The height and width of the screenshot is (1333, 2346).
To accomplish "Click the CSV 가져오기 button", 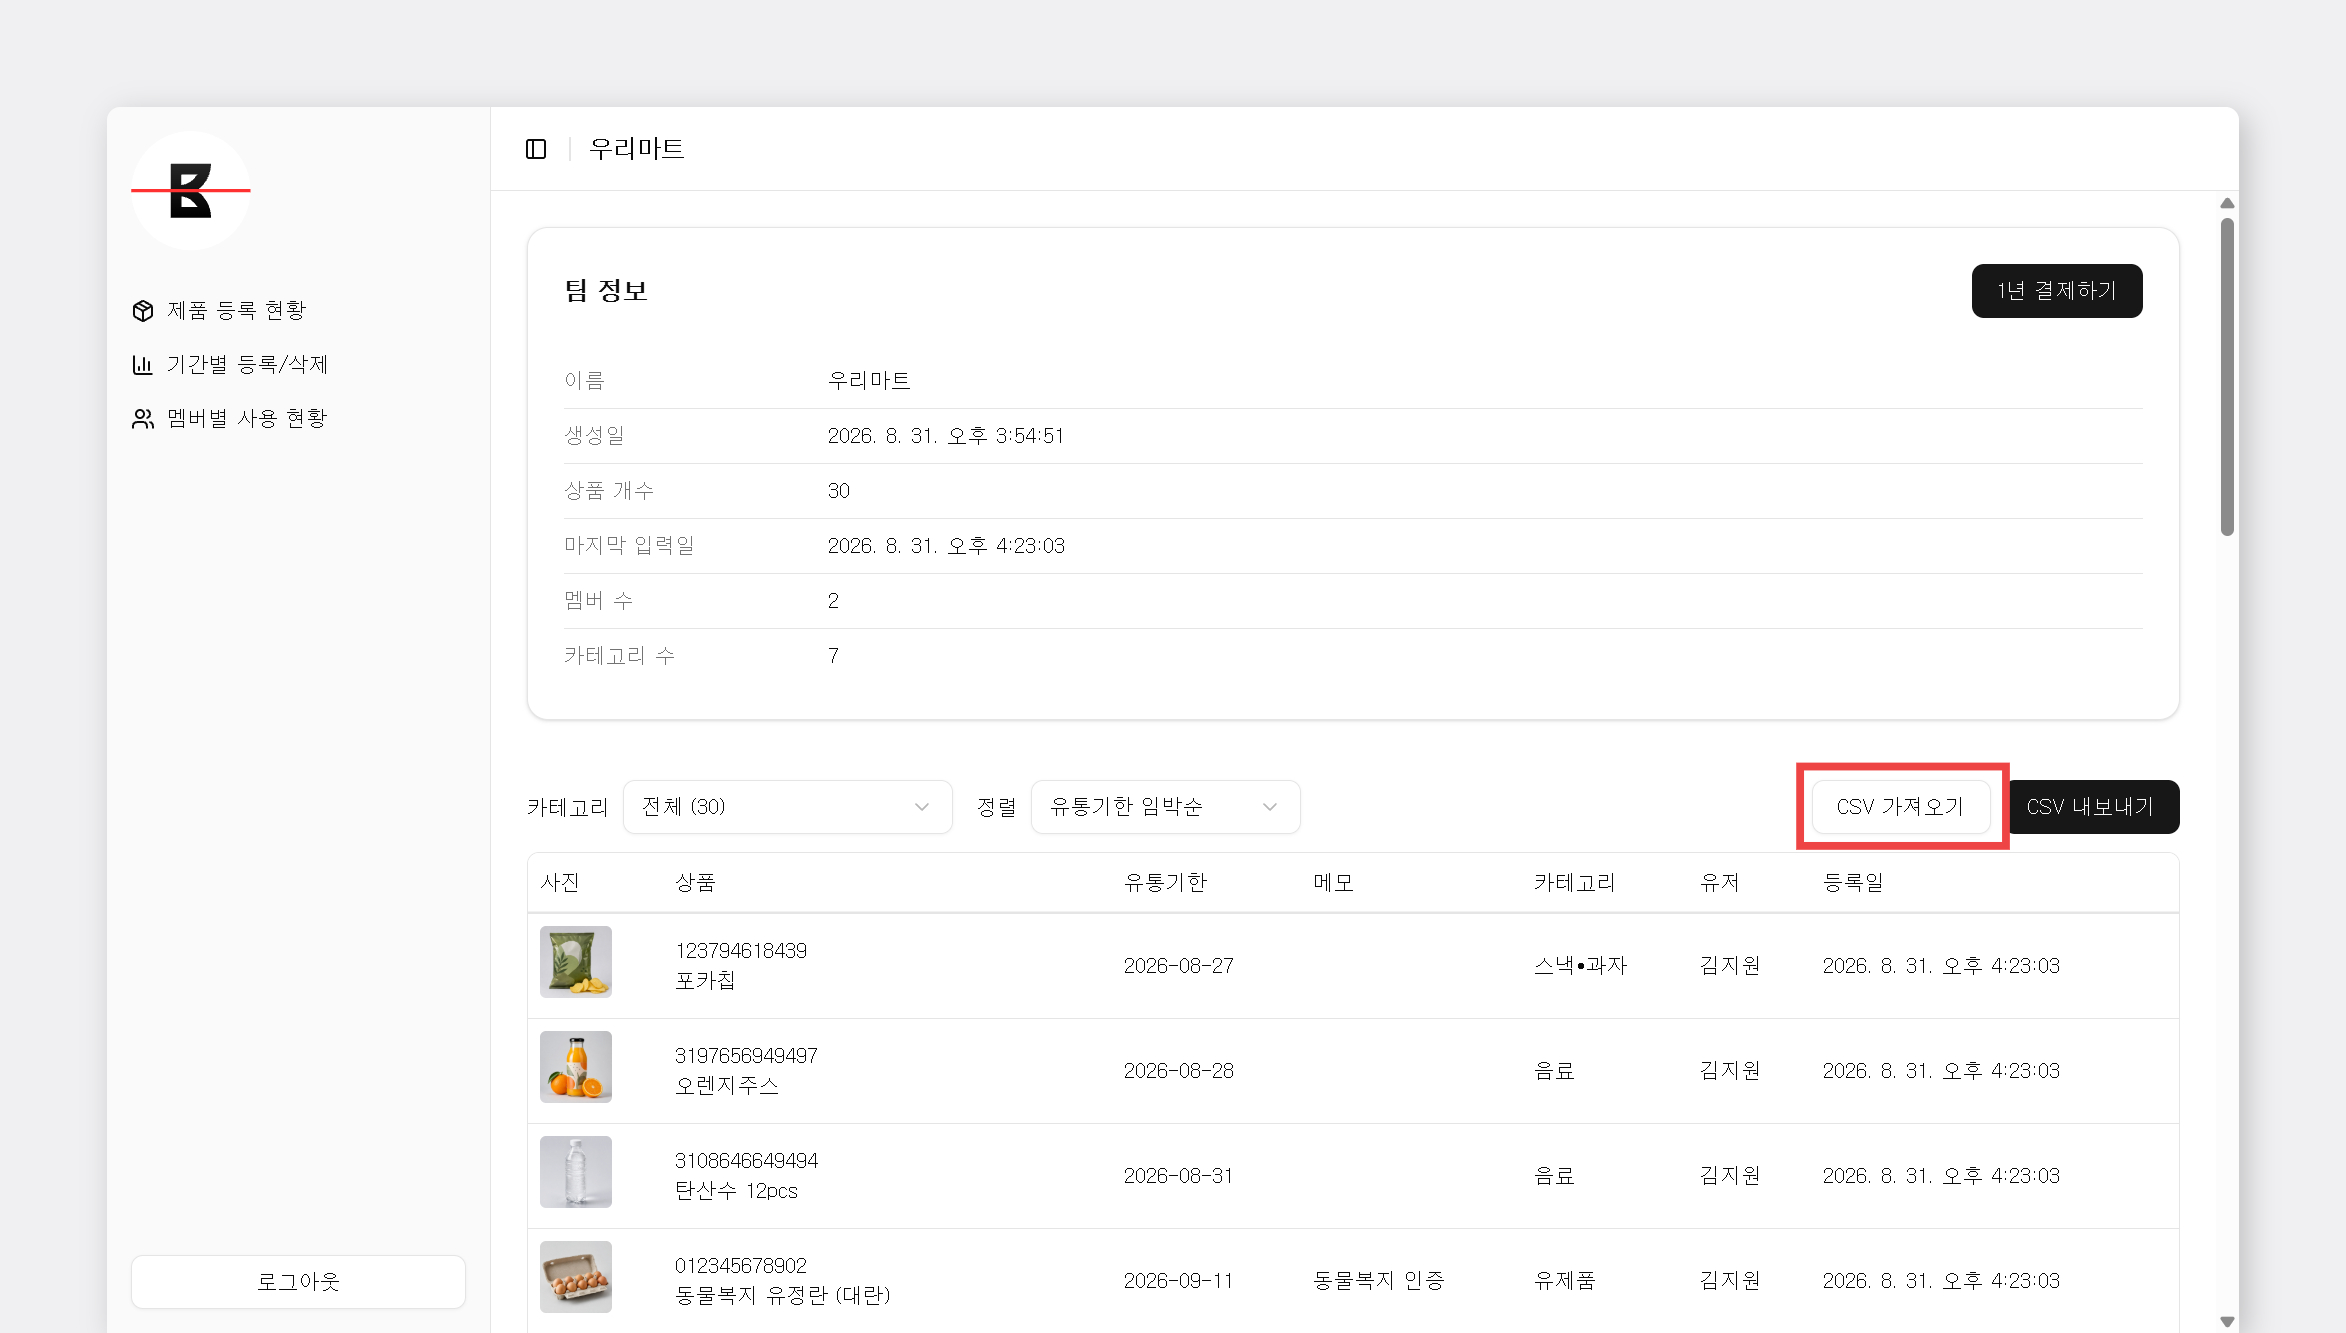I will pos(1900,807).
